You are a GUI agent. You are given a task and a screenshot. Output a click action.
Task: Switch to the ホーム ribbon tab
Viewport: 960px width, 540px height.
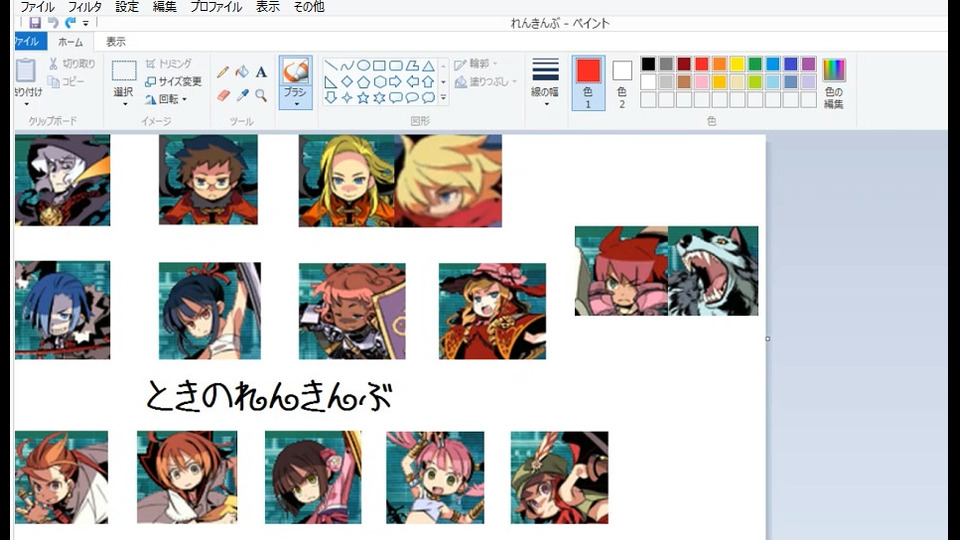[70, 42]
